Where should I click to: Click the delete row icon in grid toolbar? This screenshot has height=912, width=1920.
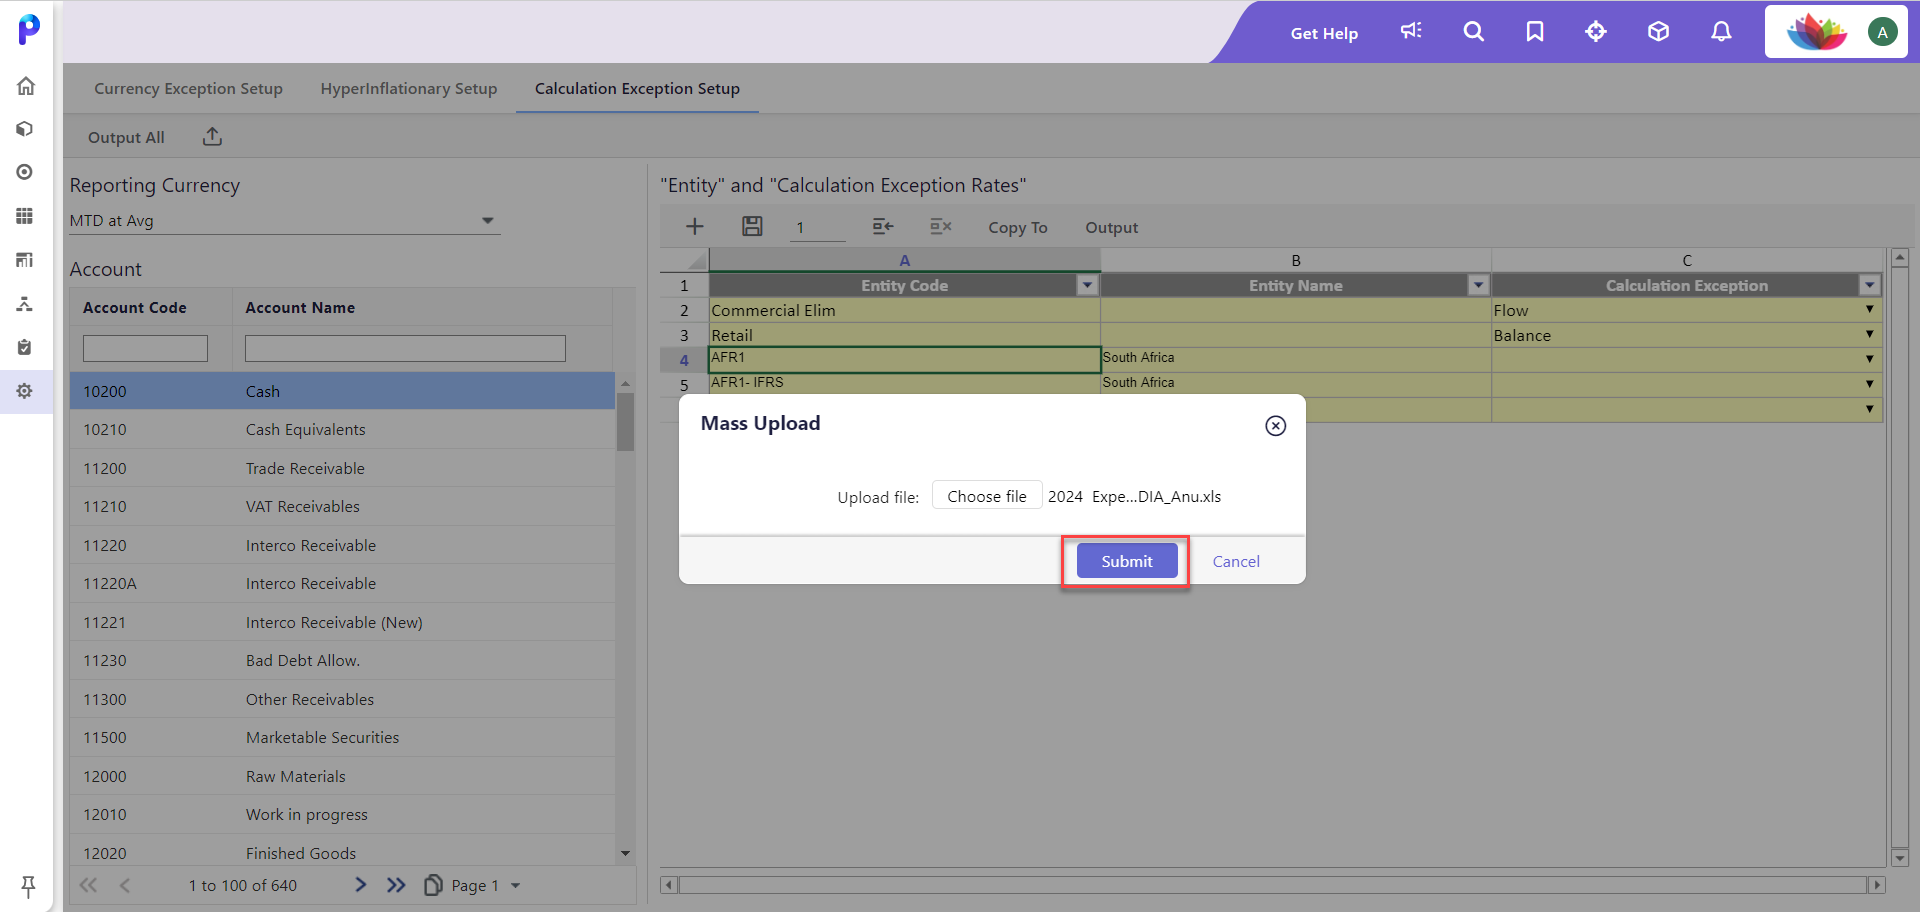(x=940, y=227)
